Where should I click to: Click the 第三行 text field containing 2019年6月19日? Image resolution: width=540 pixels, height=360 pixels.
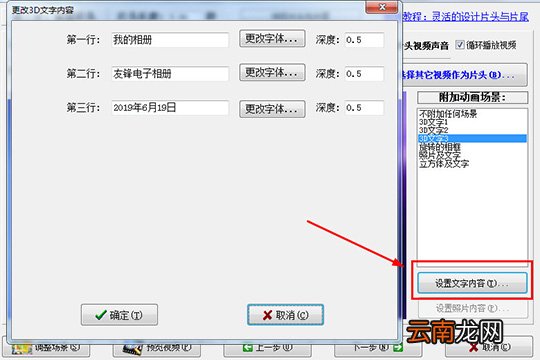click(x=170, y=108)
